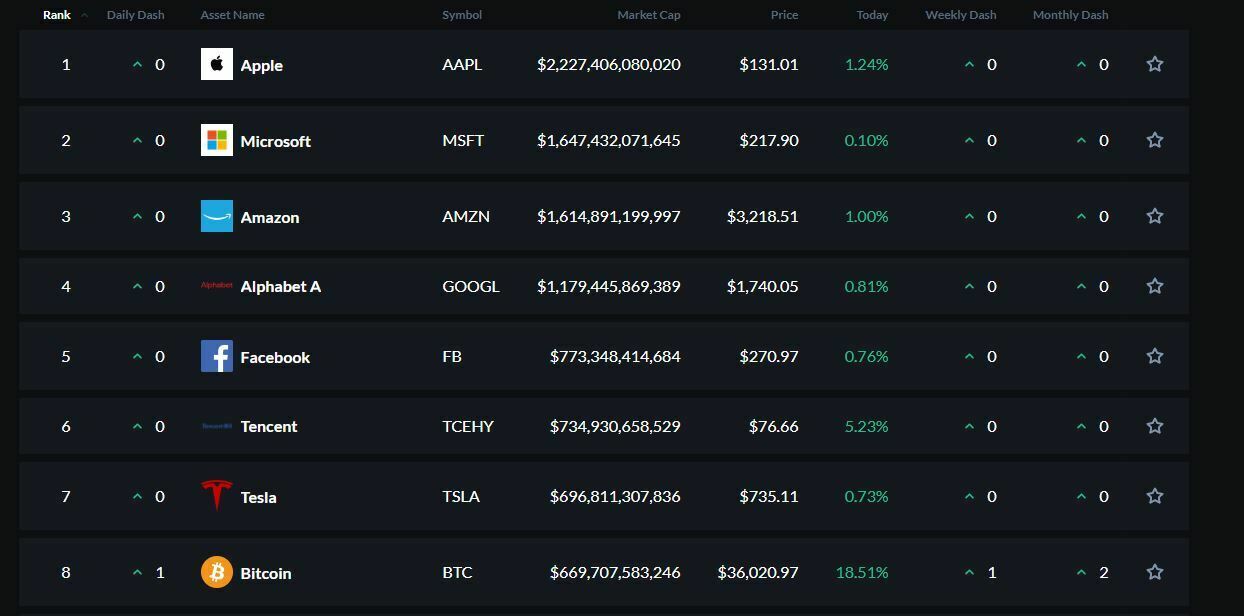
Task: Click the Tesla logo icon
Action: tap(216, 496)
